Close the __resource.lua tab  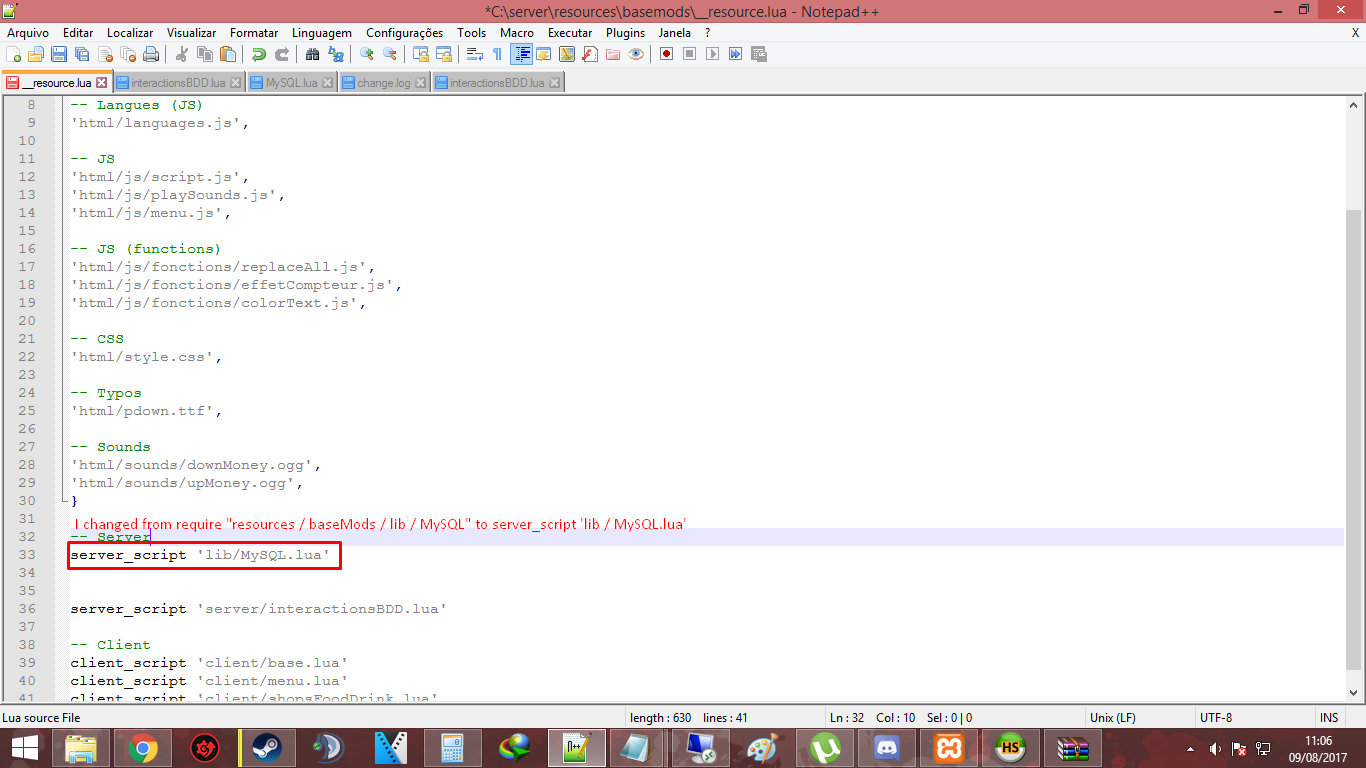pos(101,83)
